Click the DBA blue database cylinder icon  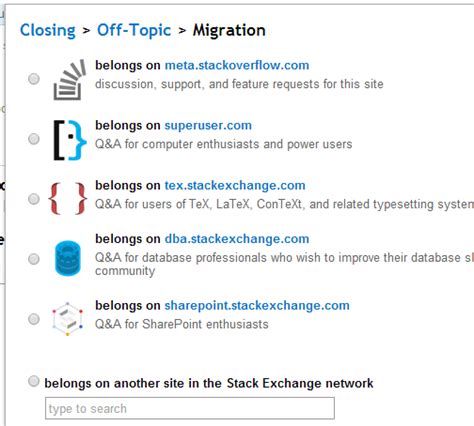pos(68,258)
